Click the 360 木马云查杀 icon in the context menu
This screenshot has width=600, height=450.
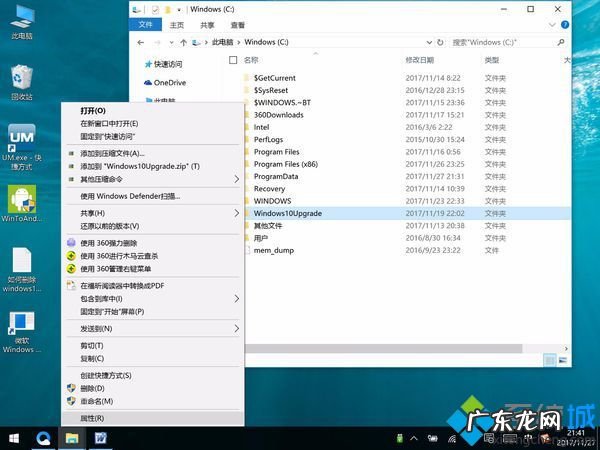pyautogui.click(x=71, y=256)
